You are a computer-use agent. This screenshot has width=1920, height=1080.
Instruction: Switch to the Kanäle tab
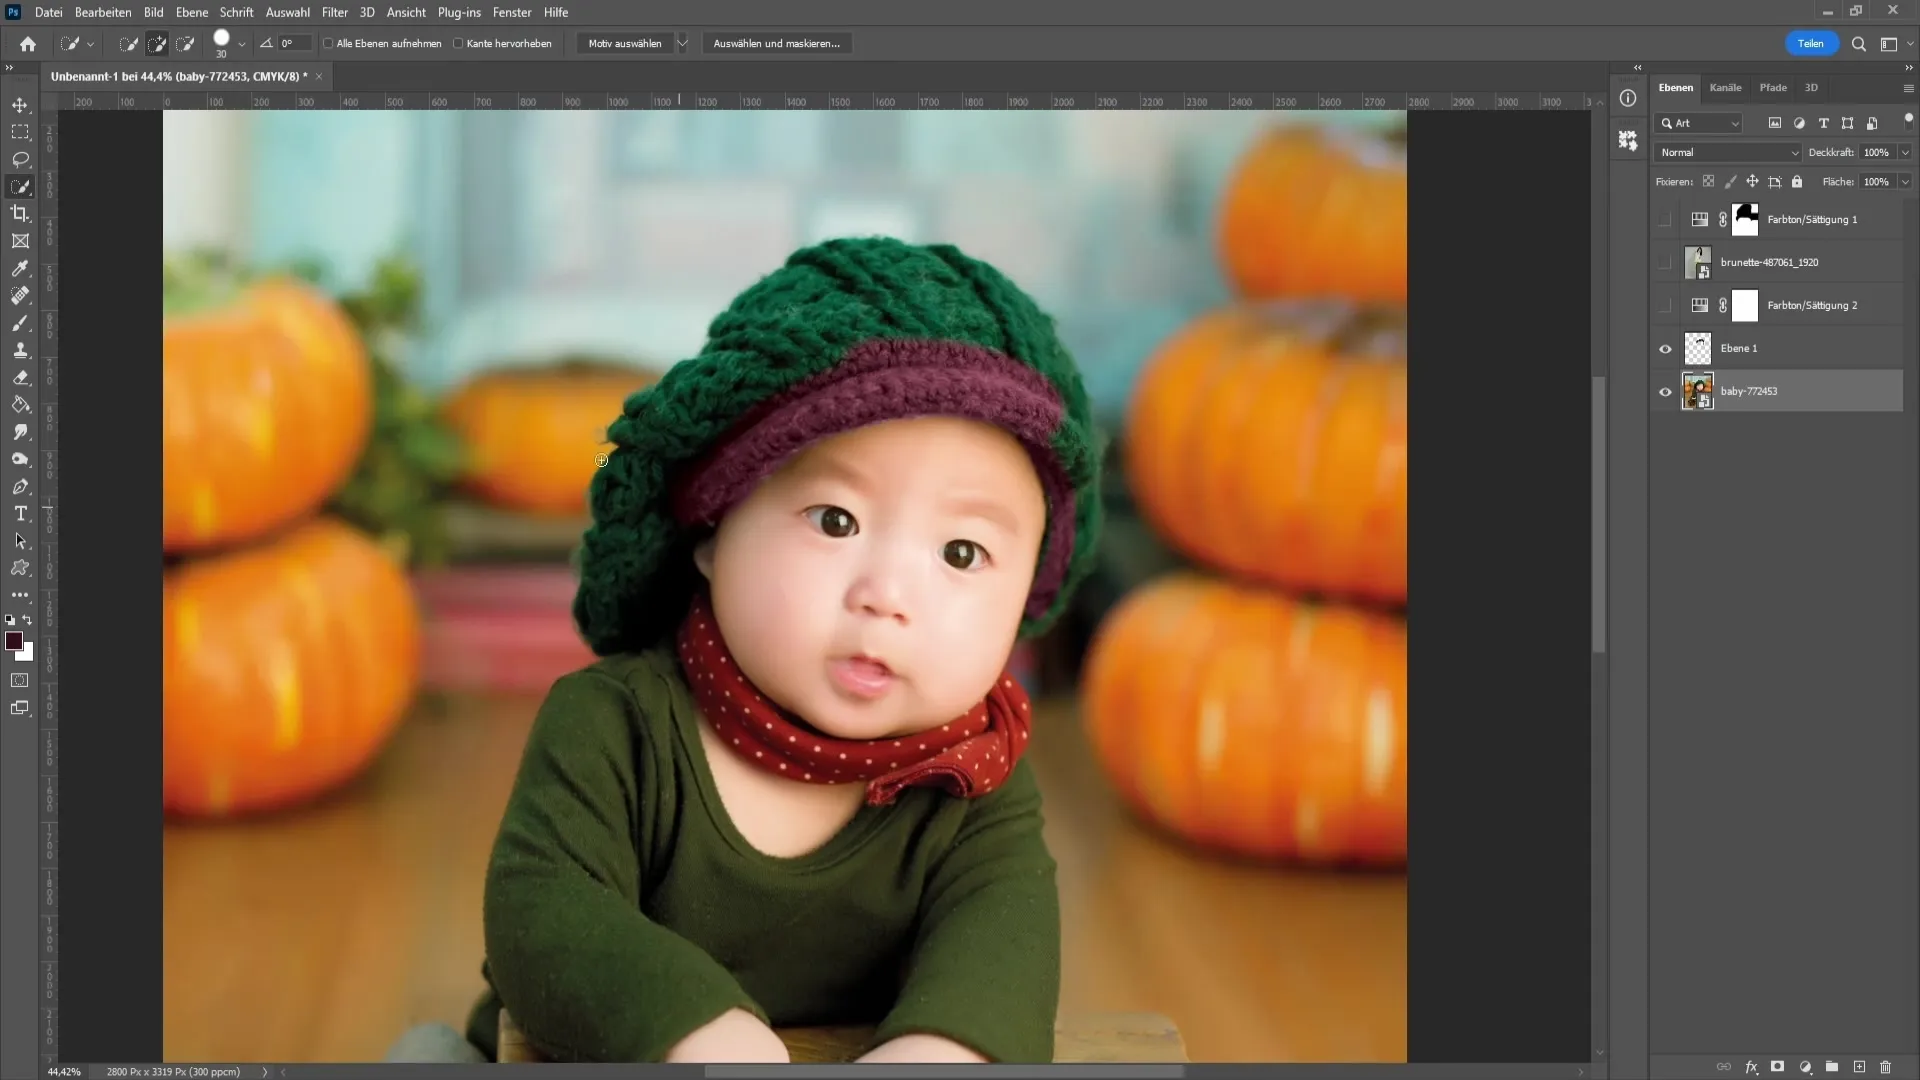coord(1726,87)
